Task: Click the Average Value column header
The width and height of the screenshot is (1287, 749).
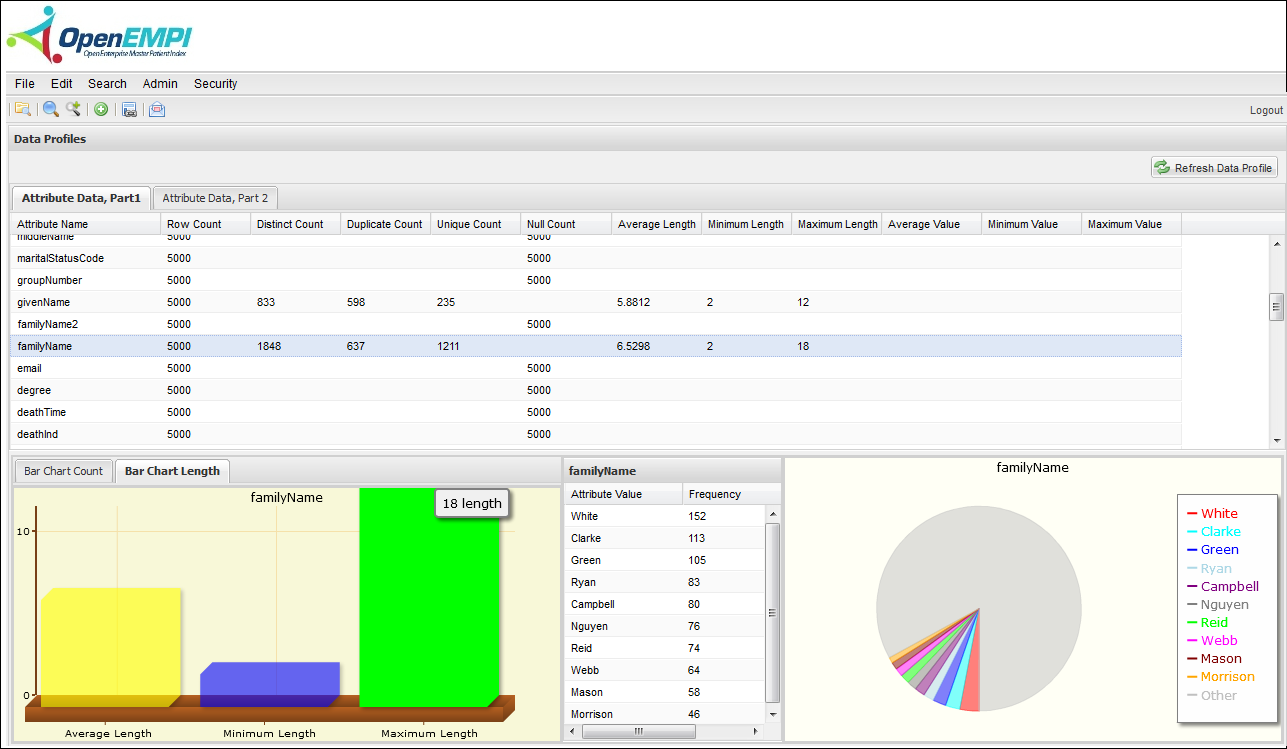Action: [x=932, y=224]
